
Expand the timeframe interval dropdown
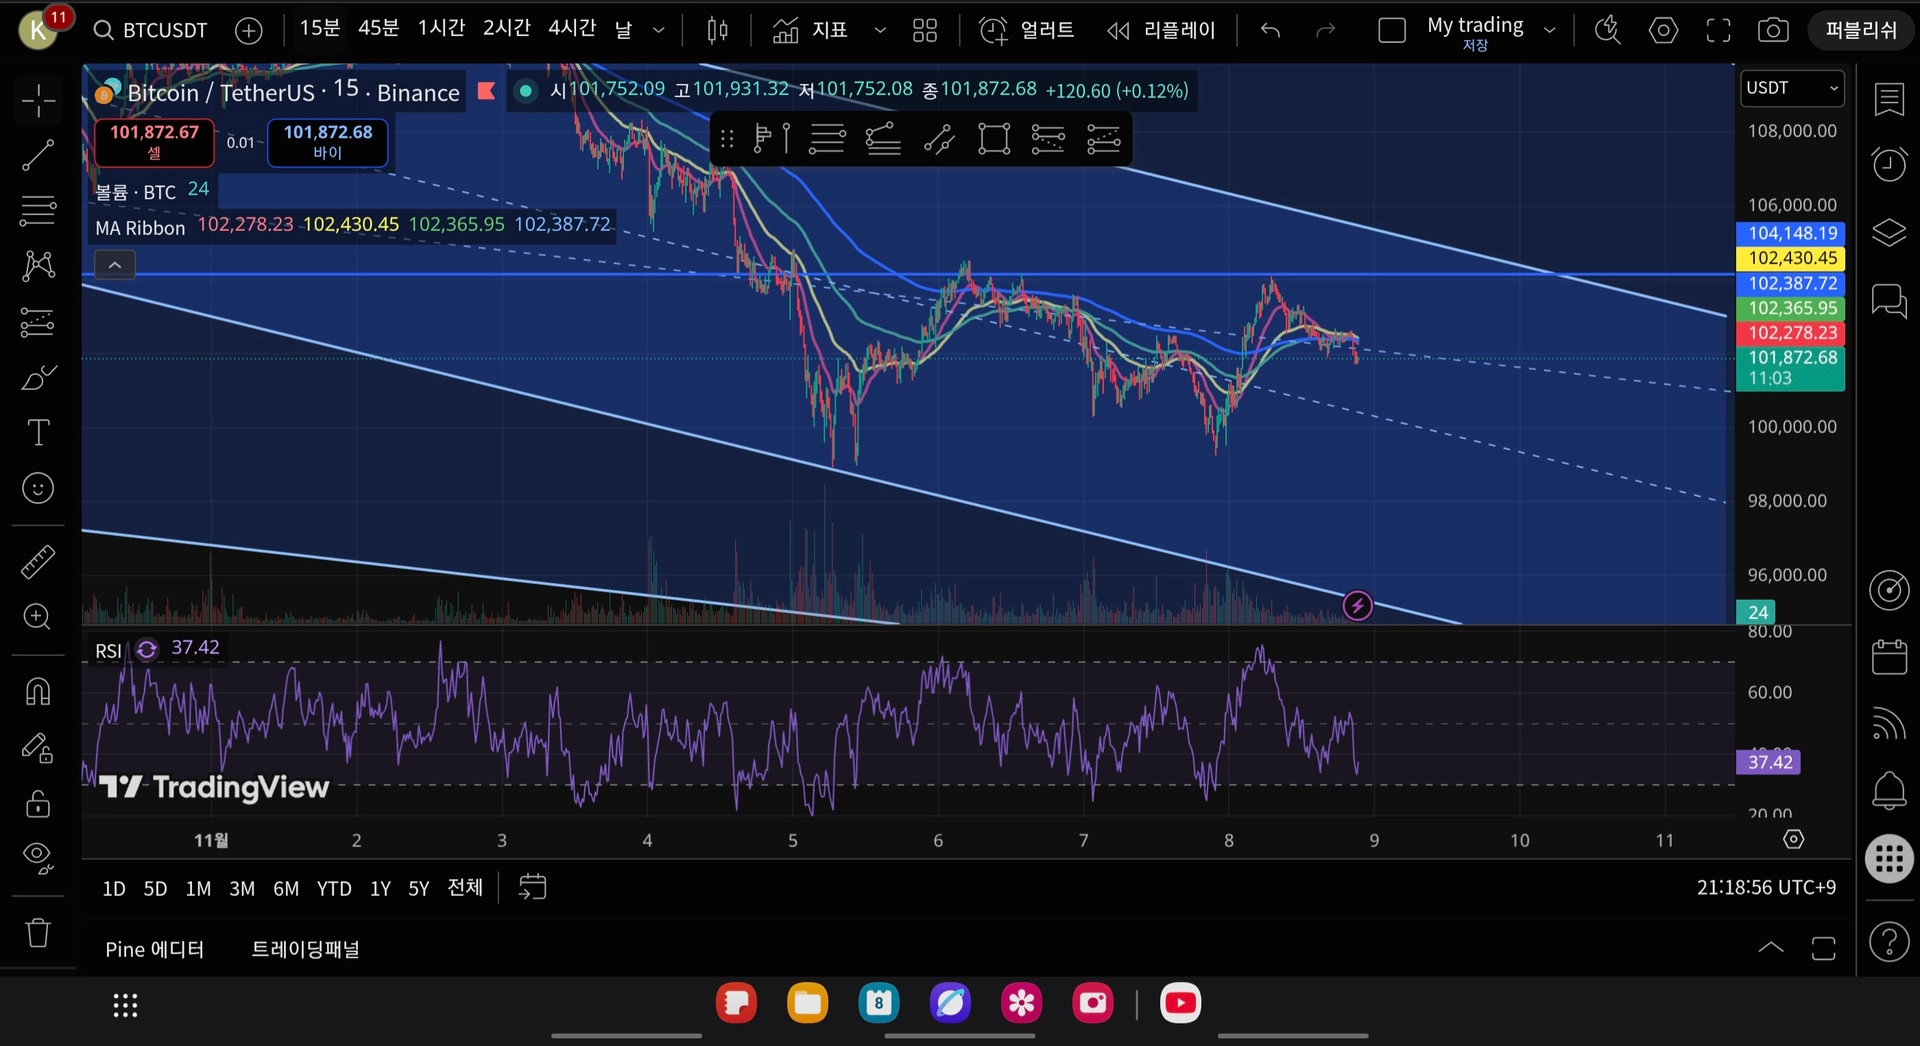click(x=659, y=30)
